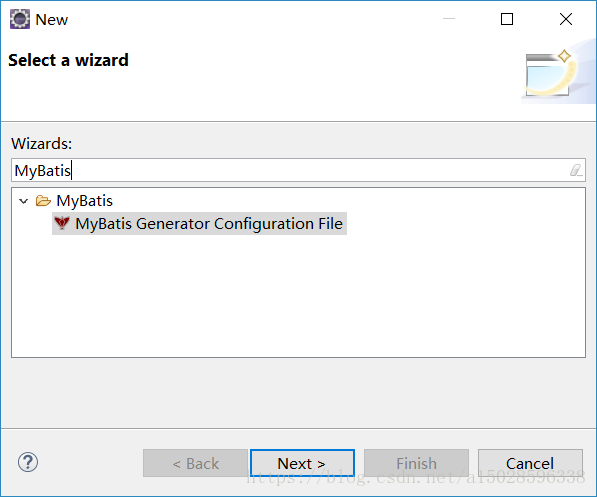Minimize the New dialog window
597x497 pixels.
click(x=449, y=19)
